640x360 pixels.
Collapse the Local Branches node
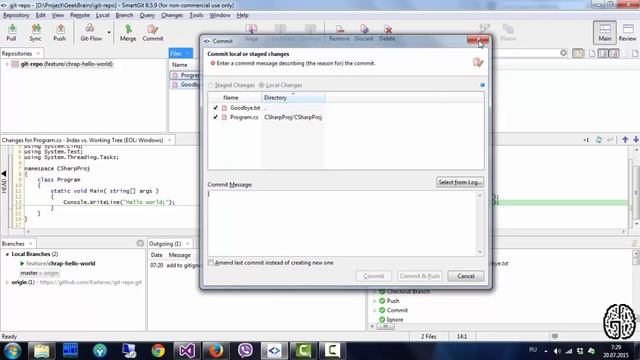pyautogui.click(x=7, y=254)
